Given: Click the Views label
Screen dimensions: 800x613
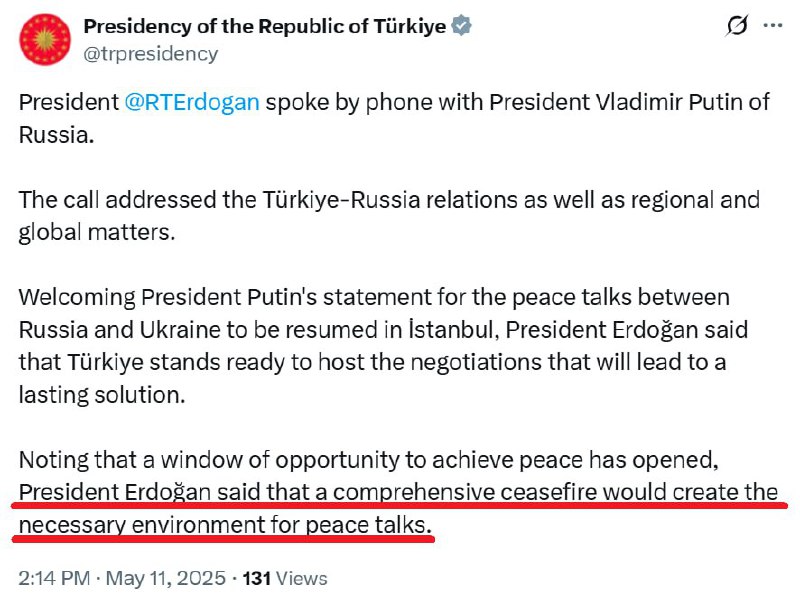Looking at the screenshot, I should point(303,578).
